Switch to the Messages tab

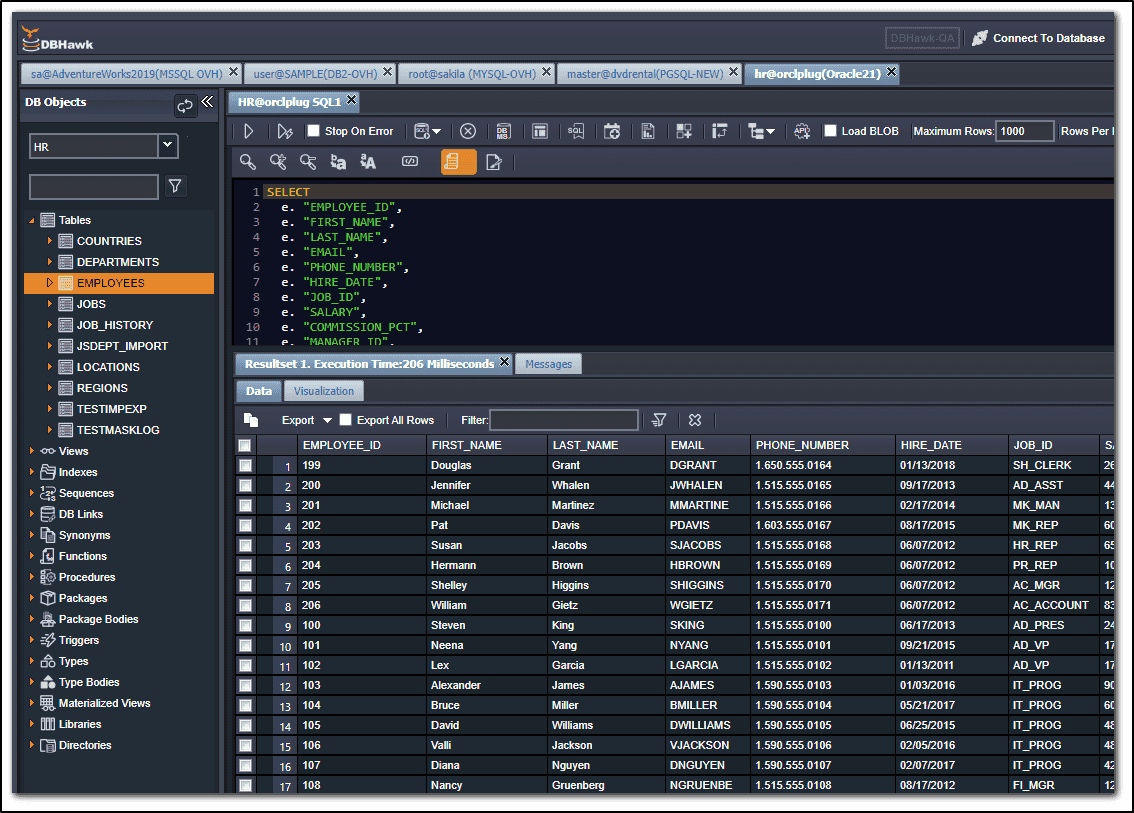click(x=548, y=364)
